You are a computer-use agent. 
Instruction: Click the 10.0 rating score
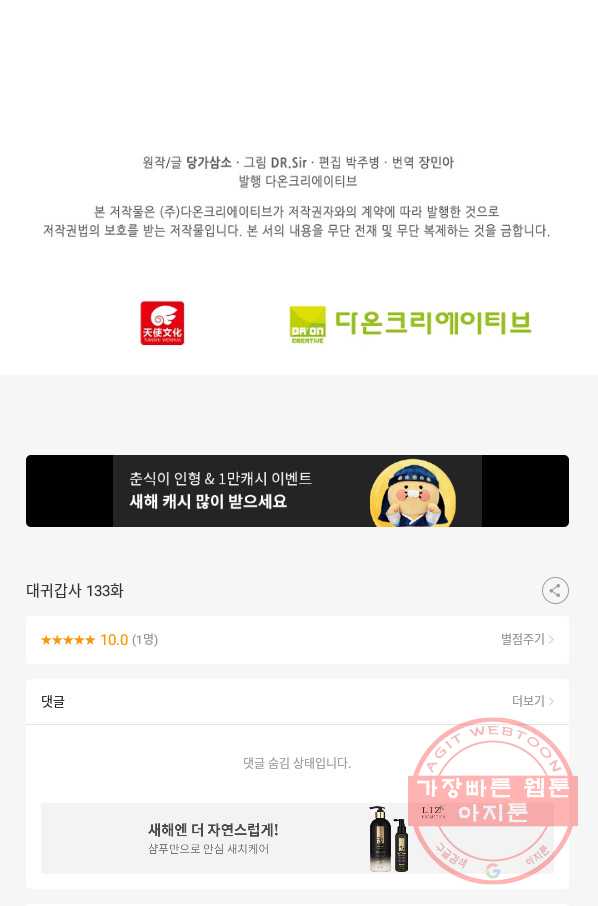[114, 640]
